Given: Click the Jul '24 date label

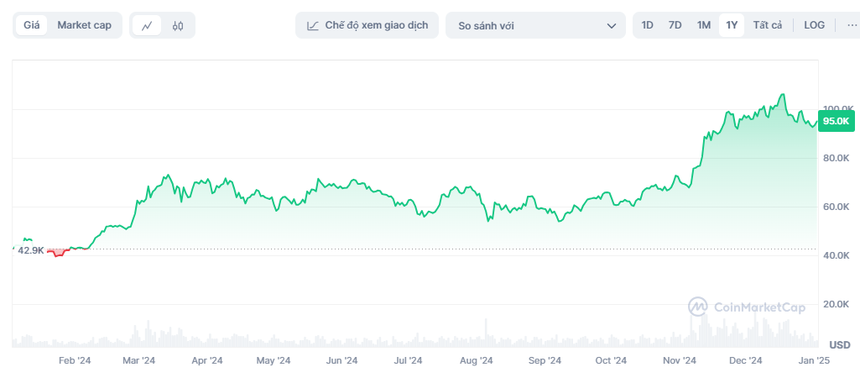Looking at the screenshot, I should tap(408, 361).
